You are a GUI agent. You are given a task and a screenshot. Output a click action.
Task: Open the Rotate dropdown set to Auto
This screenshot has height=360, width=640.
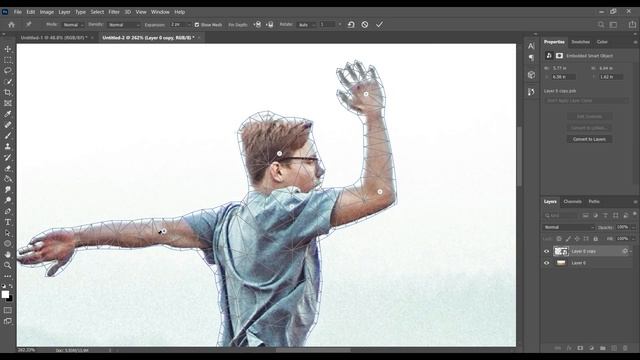tap(307, 25)
